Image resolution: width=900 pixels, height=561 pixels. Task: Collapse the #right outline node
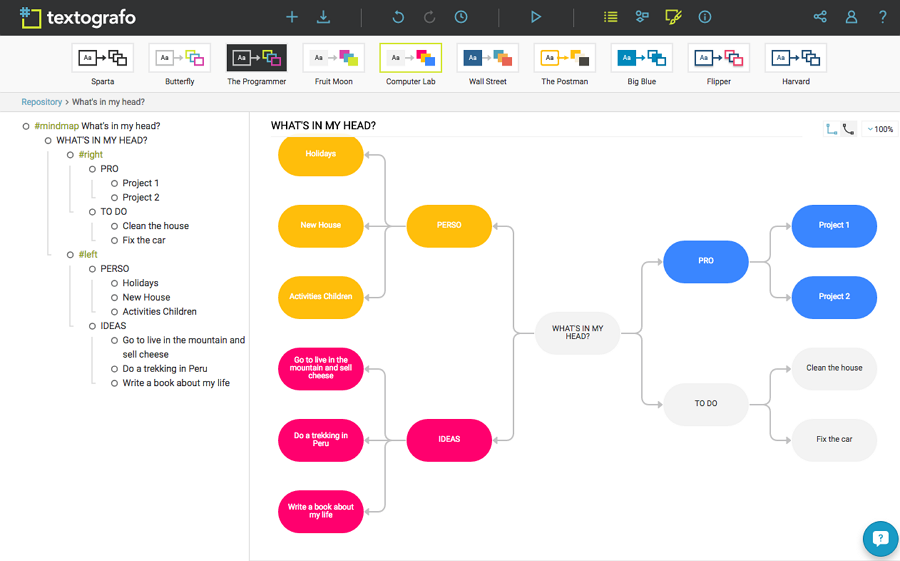[x=70, y=155]
